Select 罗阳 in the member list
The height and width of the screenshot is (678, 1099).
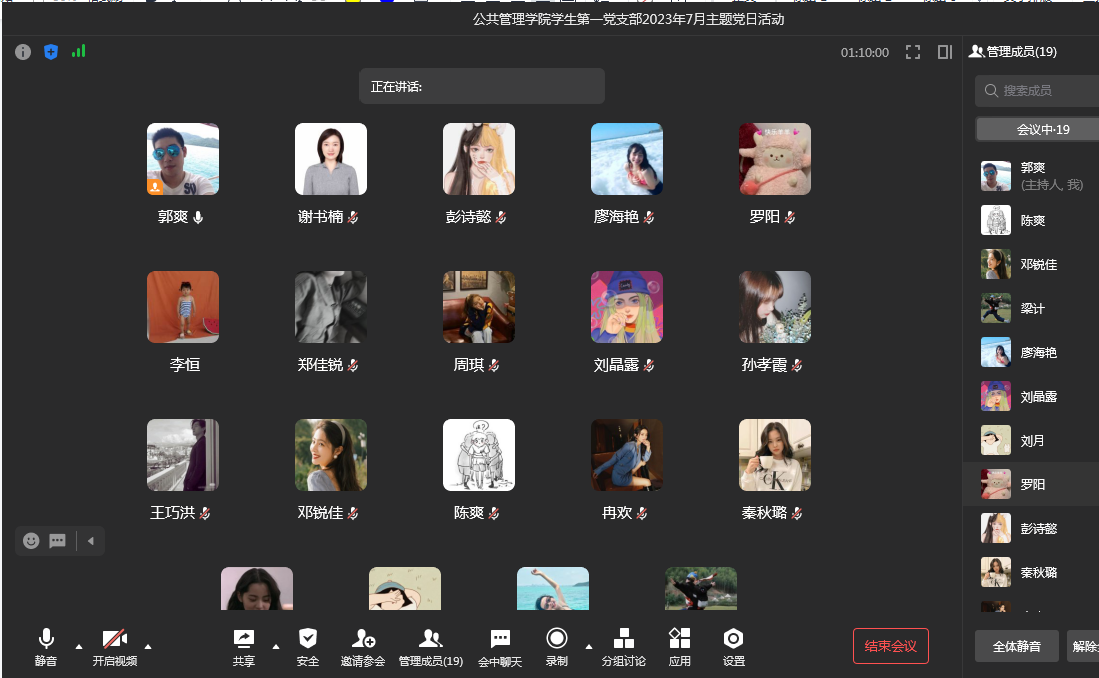tap(1032, 484)
